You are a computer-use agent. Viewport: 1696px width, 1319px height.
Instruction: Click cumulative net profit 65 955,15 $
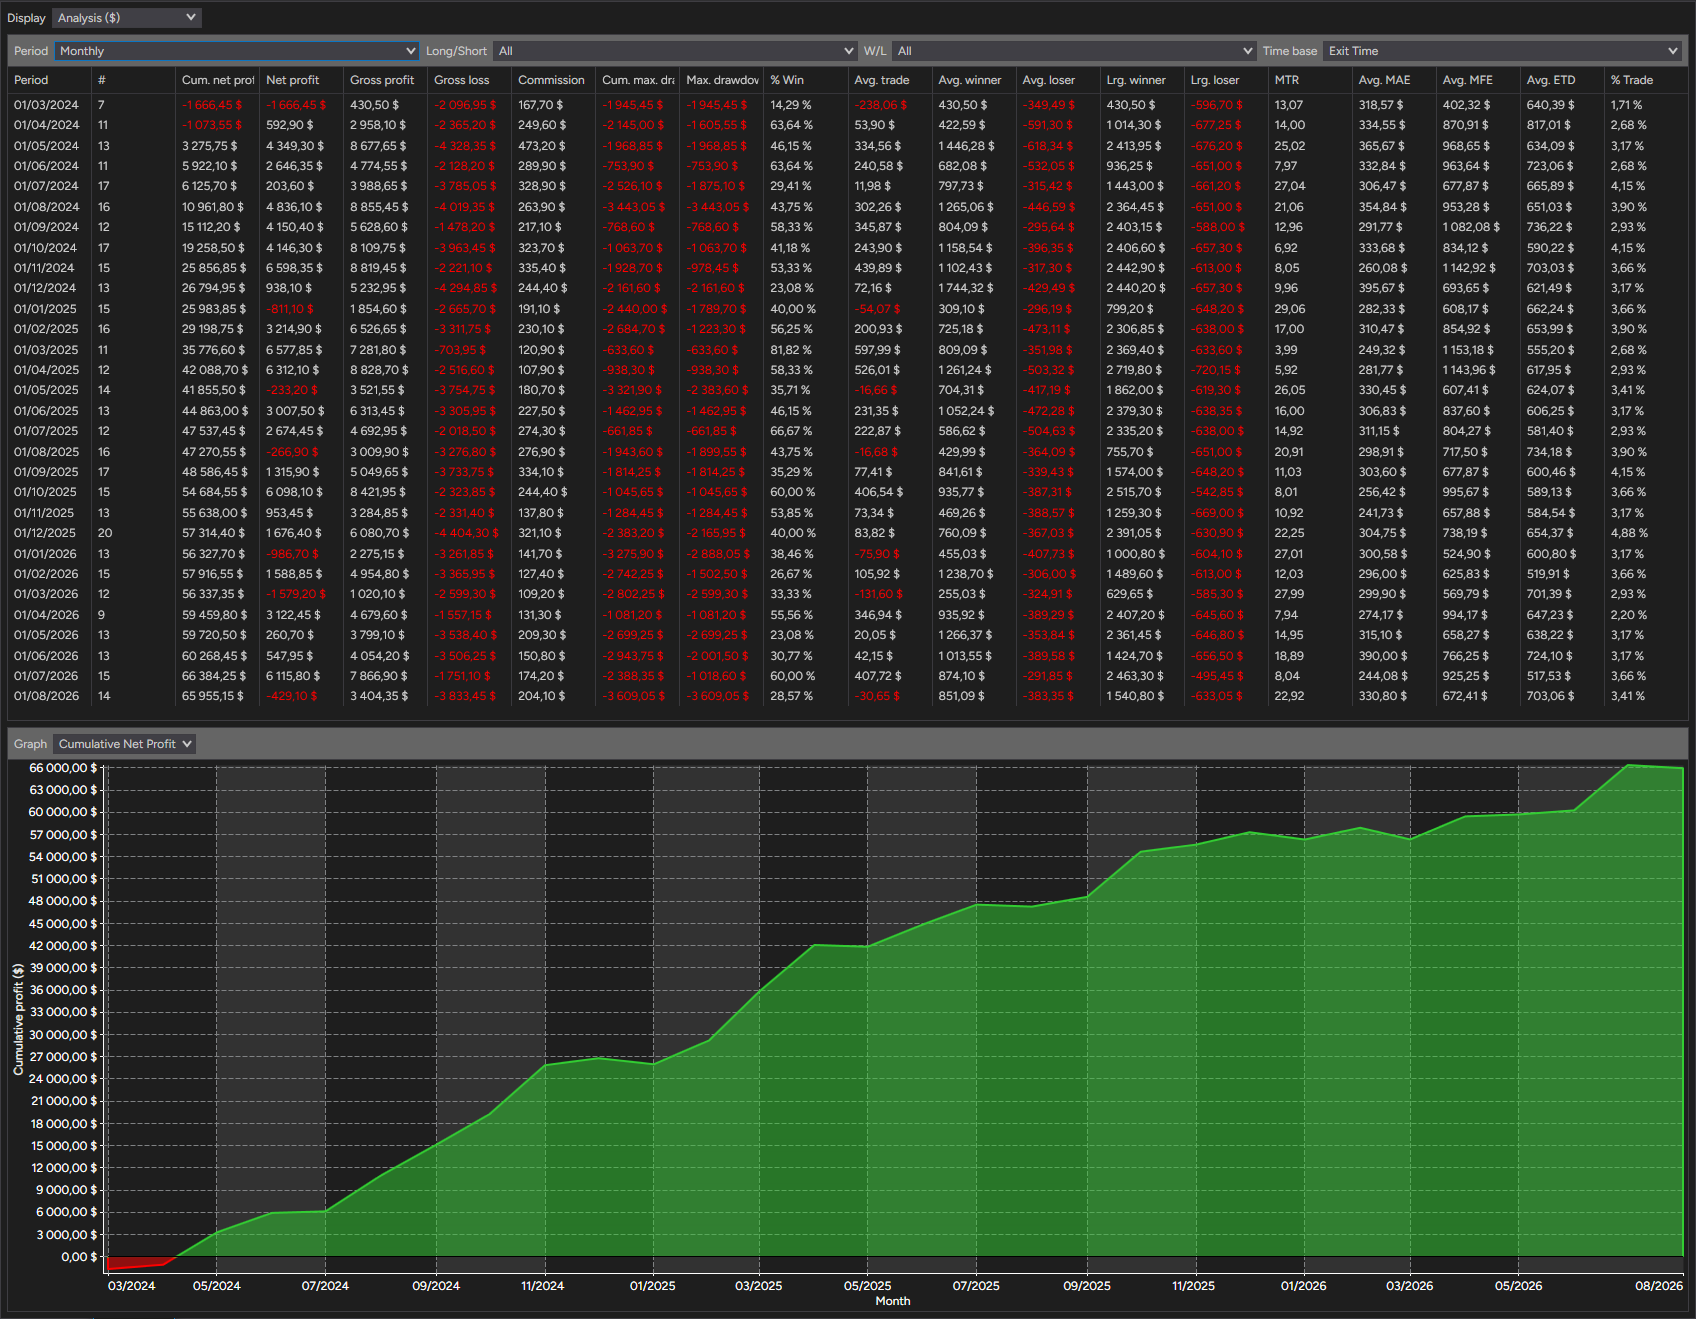coord(213,696)
